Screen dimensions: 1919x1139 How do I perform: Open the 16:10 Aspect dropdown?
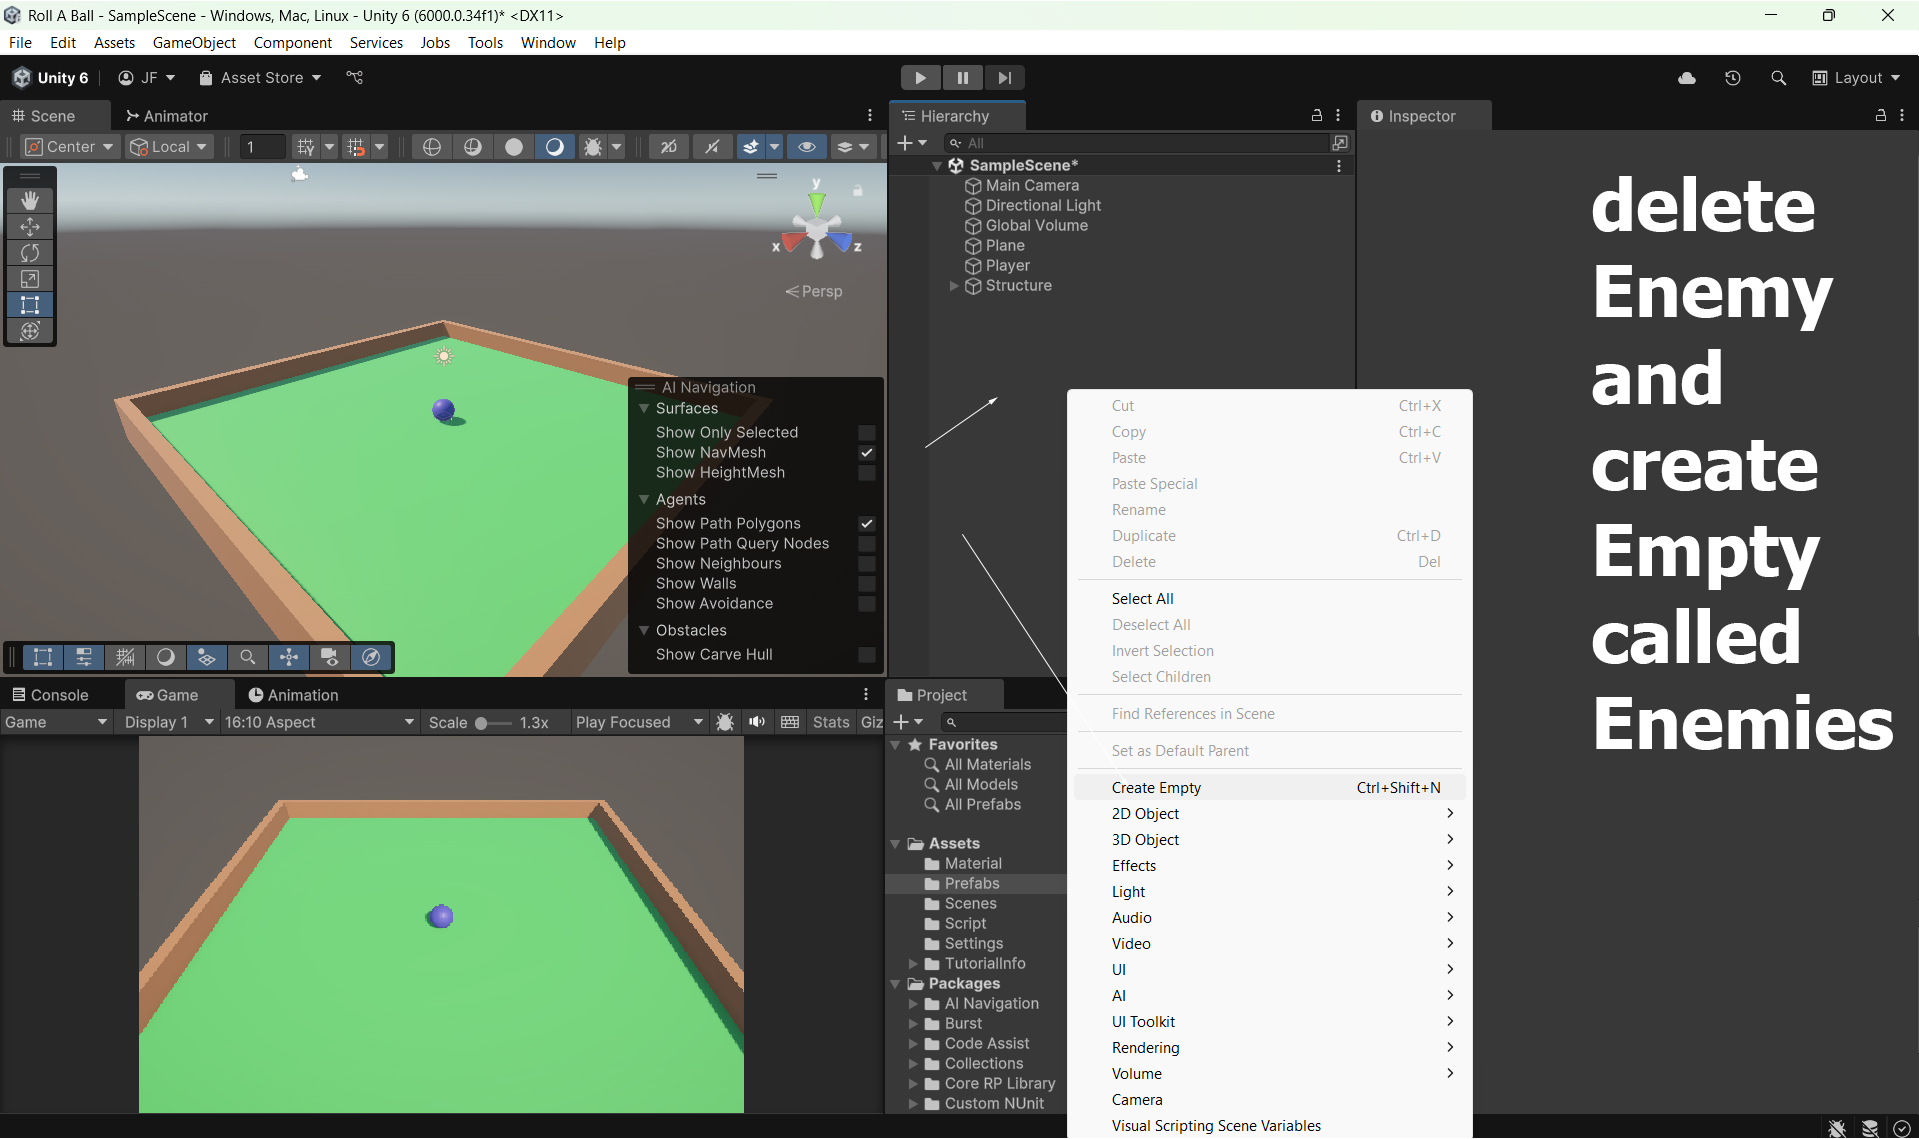coord(318,722)
